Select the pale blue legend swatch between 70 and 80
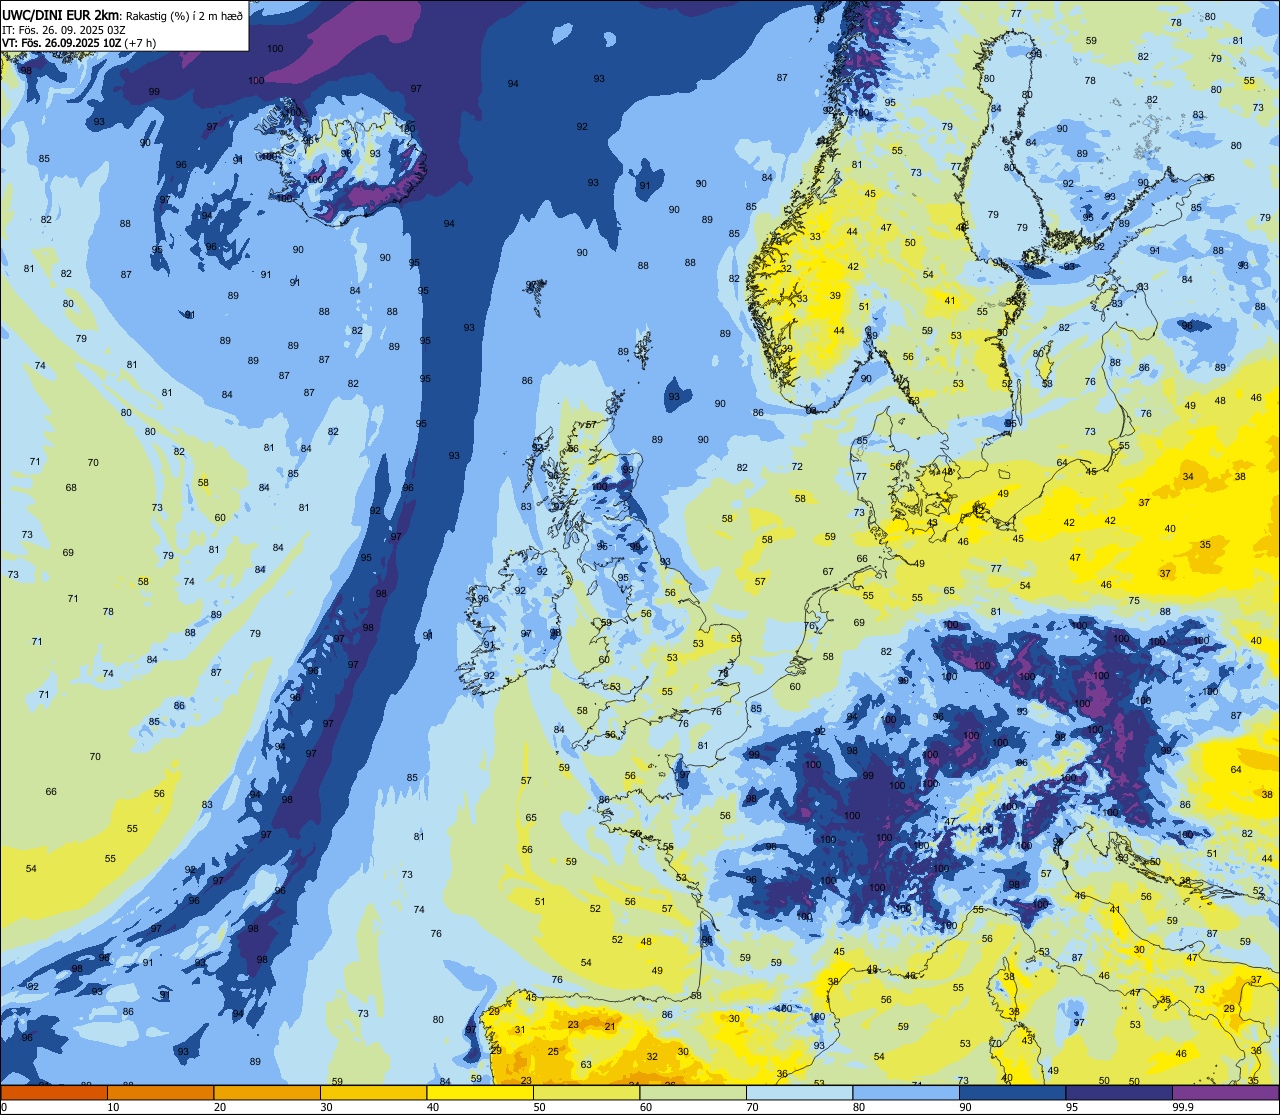The image size is (1280, 1115). pos(799,1092)
